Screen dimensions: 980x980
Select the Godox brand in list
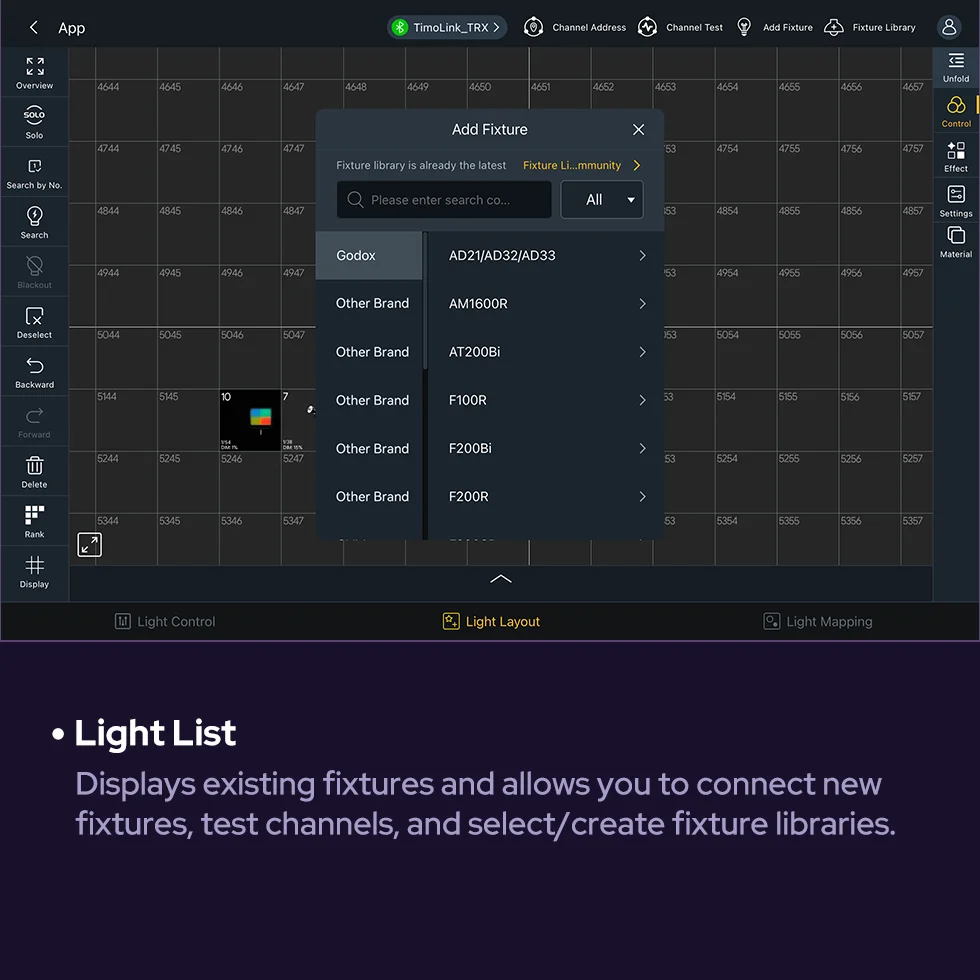click(x=368, y=256)
